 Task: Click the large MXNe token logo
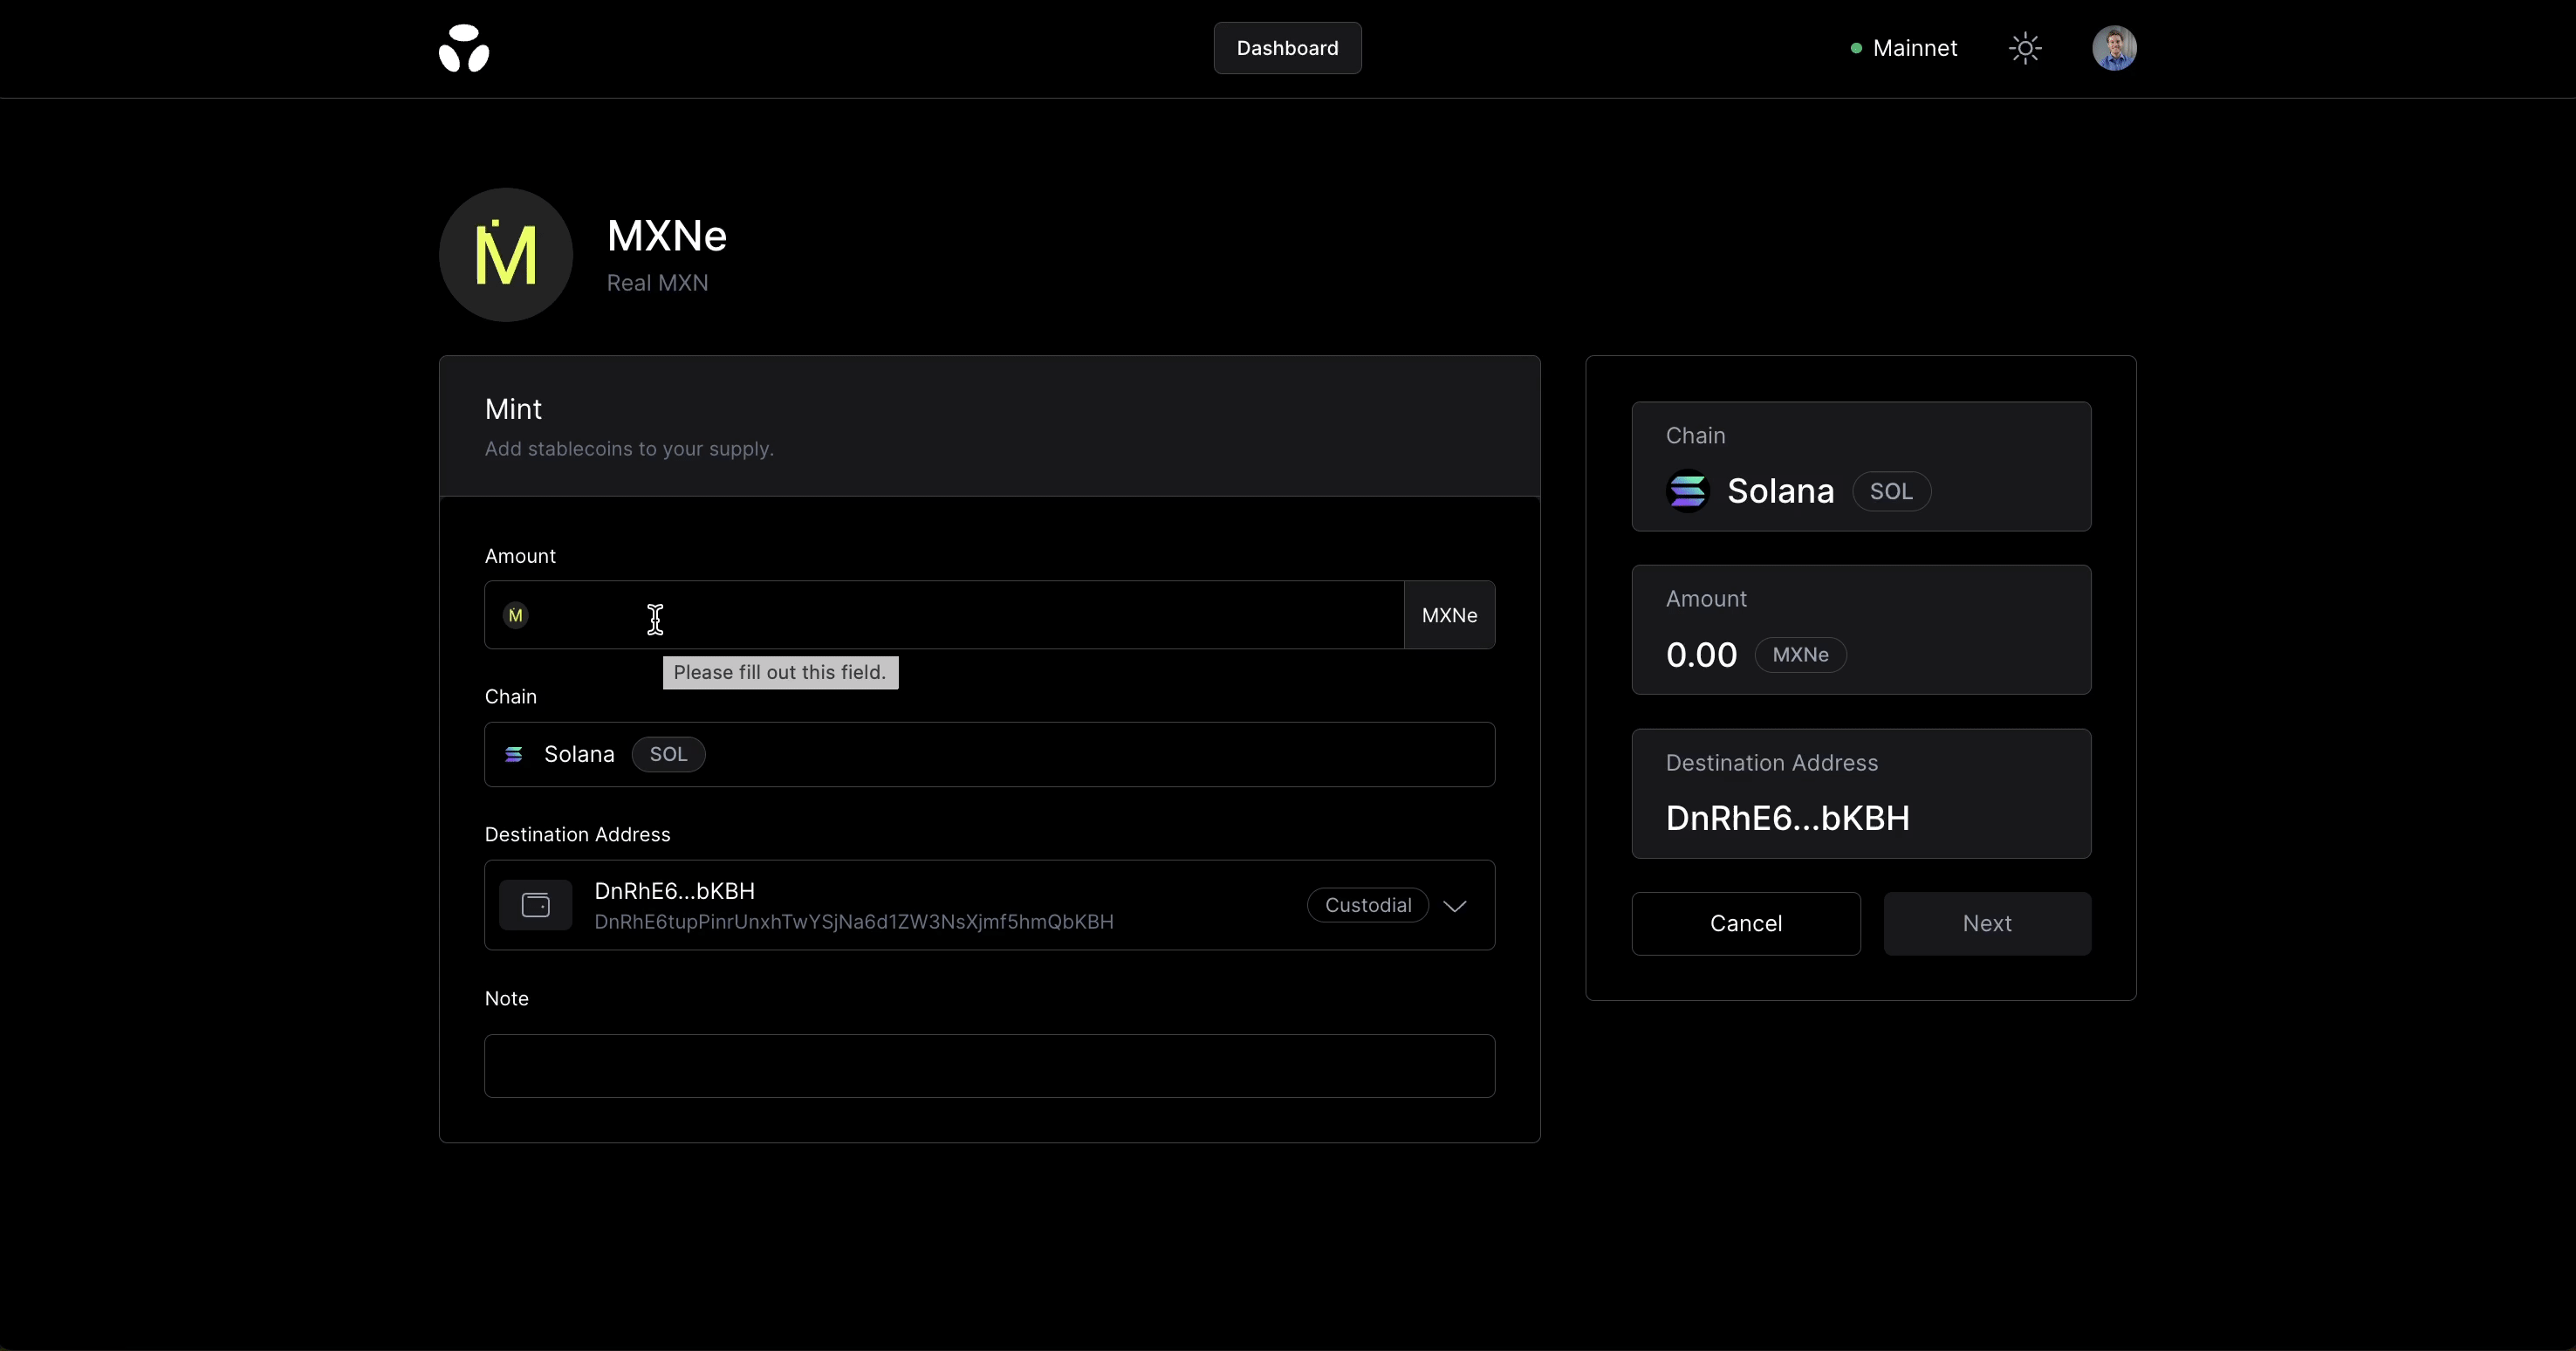[x=506, y=255]
